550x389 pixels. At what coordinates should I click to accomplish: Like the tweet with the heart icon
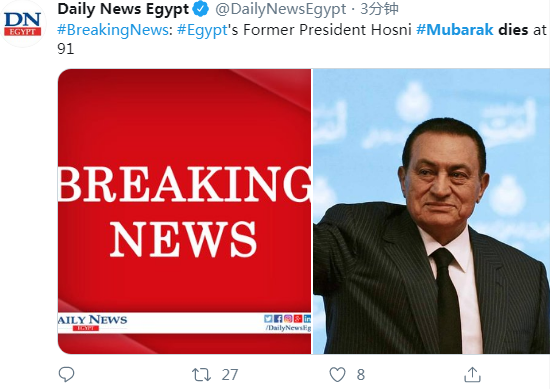[337, 375]
